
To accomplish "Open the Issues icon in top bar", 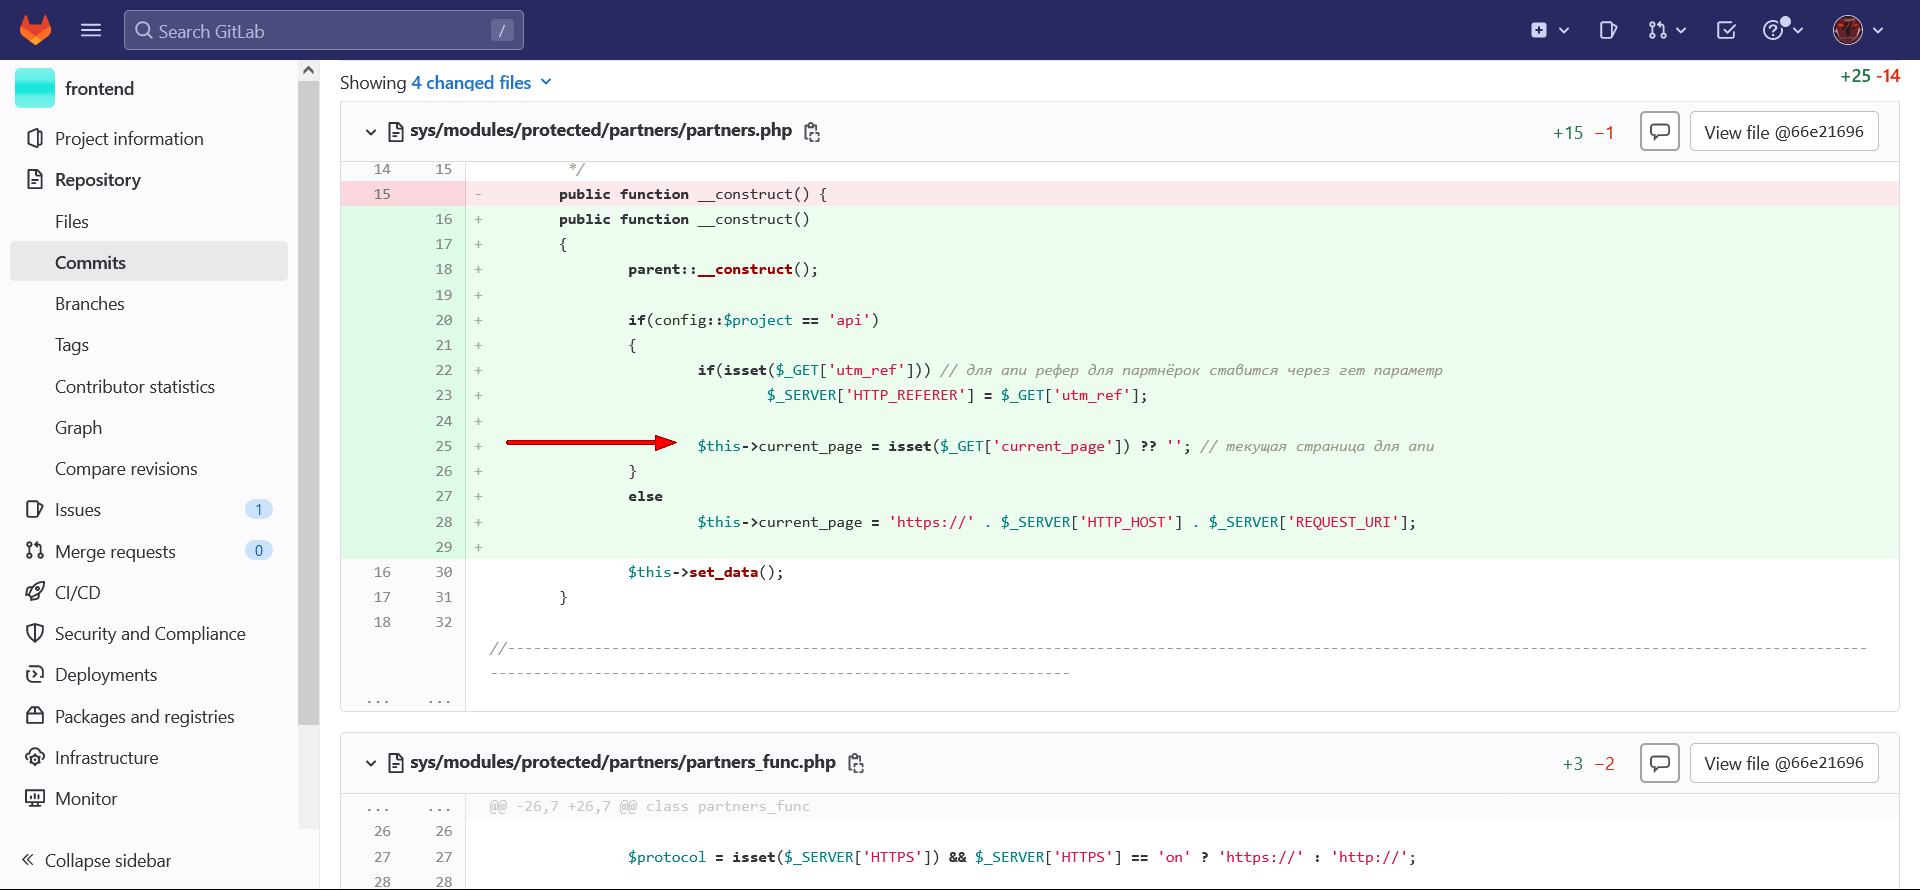I will (1608, 30).
